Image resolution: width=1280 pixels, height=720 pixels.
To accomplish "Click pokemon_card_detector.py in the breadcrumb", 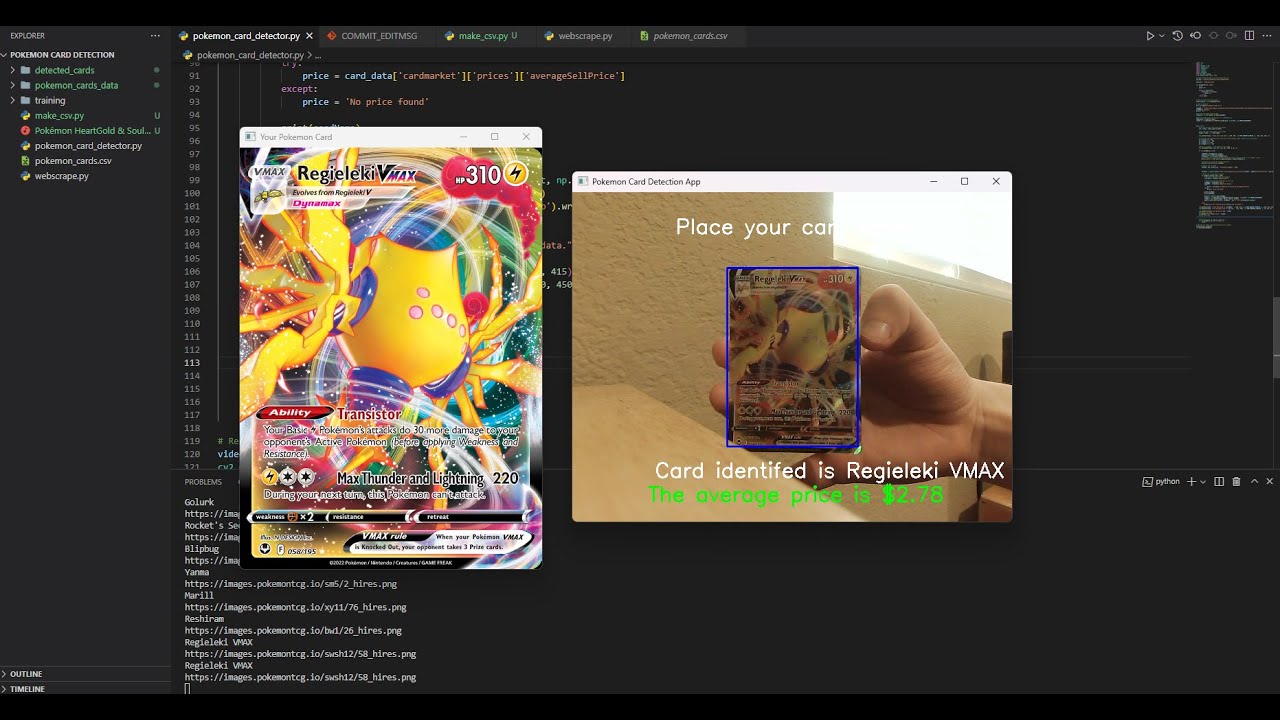I will pyautogui.click(x=250, y=55).
